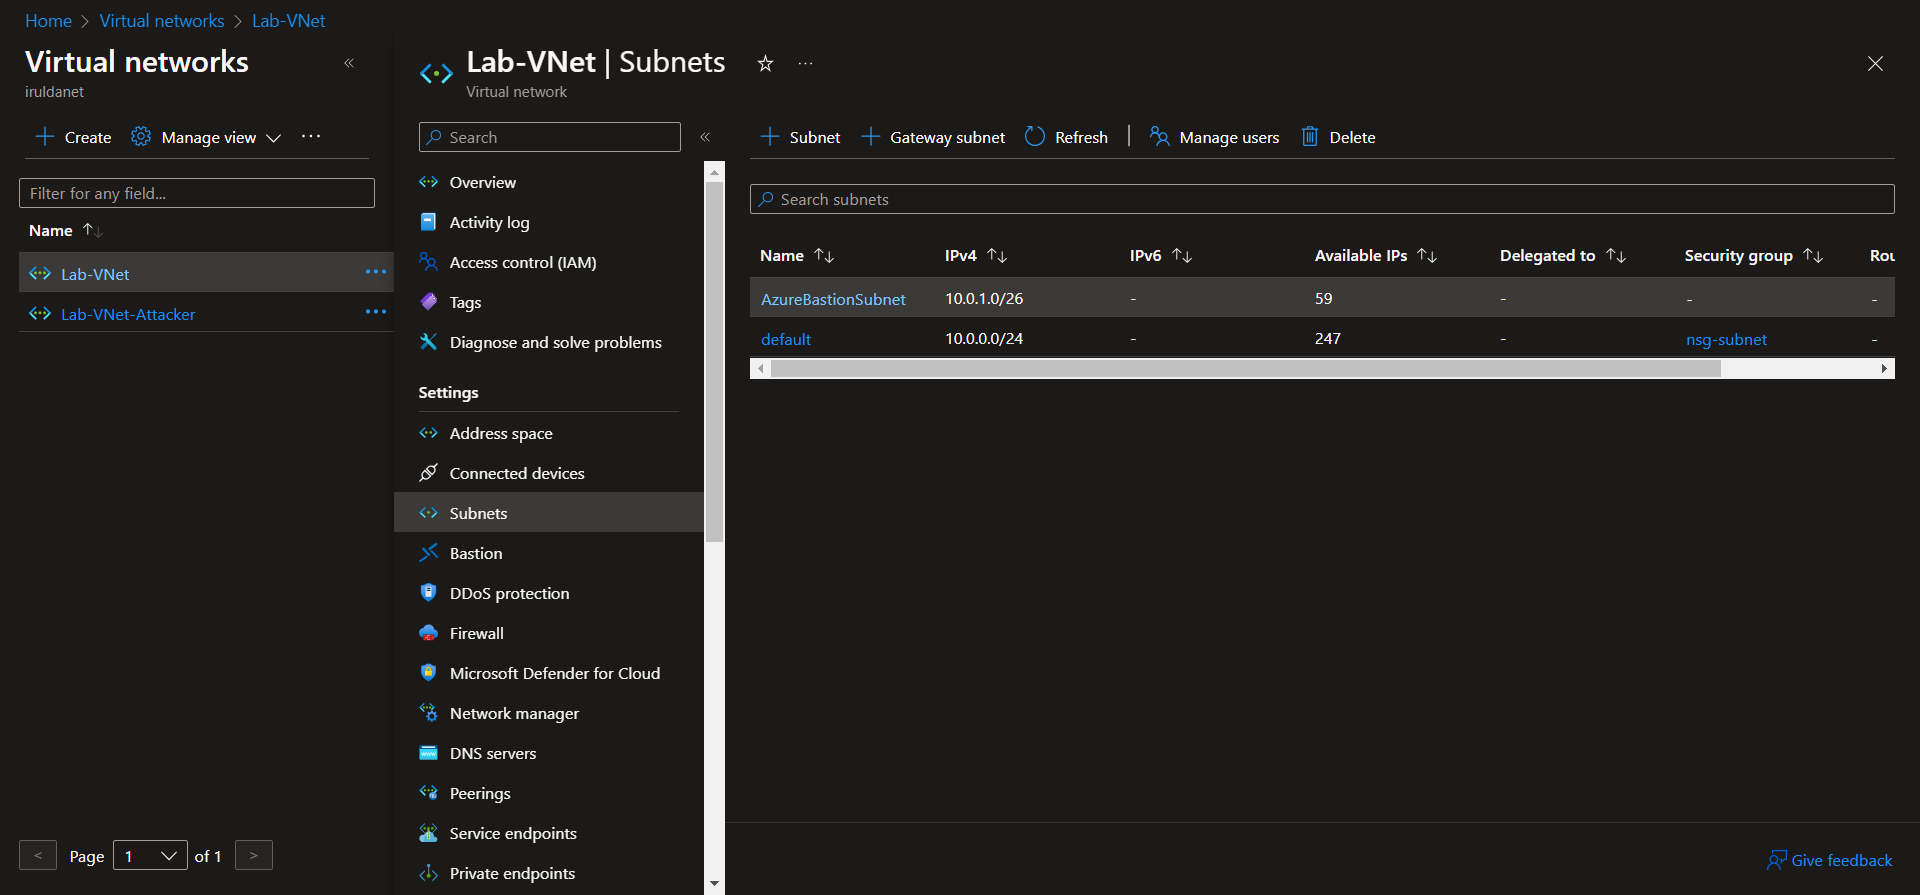Viewport: 1920px width, 895px height.
Task: Open the Private endpoints menu item
Action: click(x=512, y=873)
